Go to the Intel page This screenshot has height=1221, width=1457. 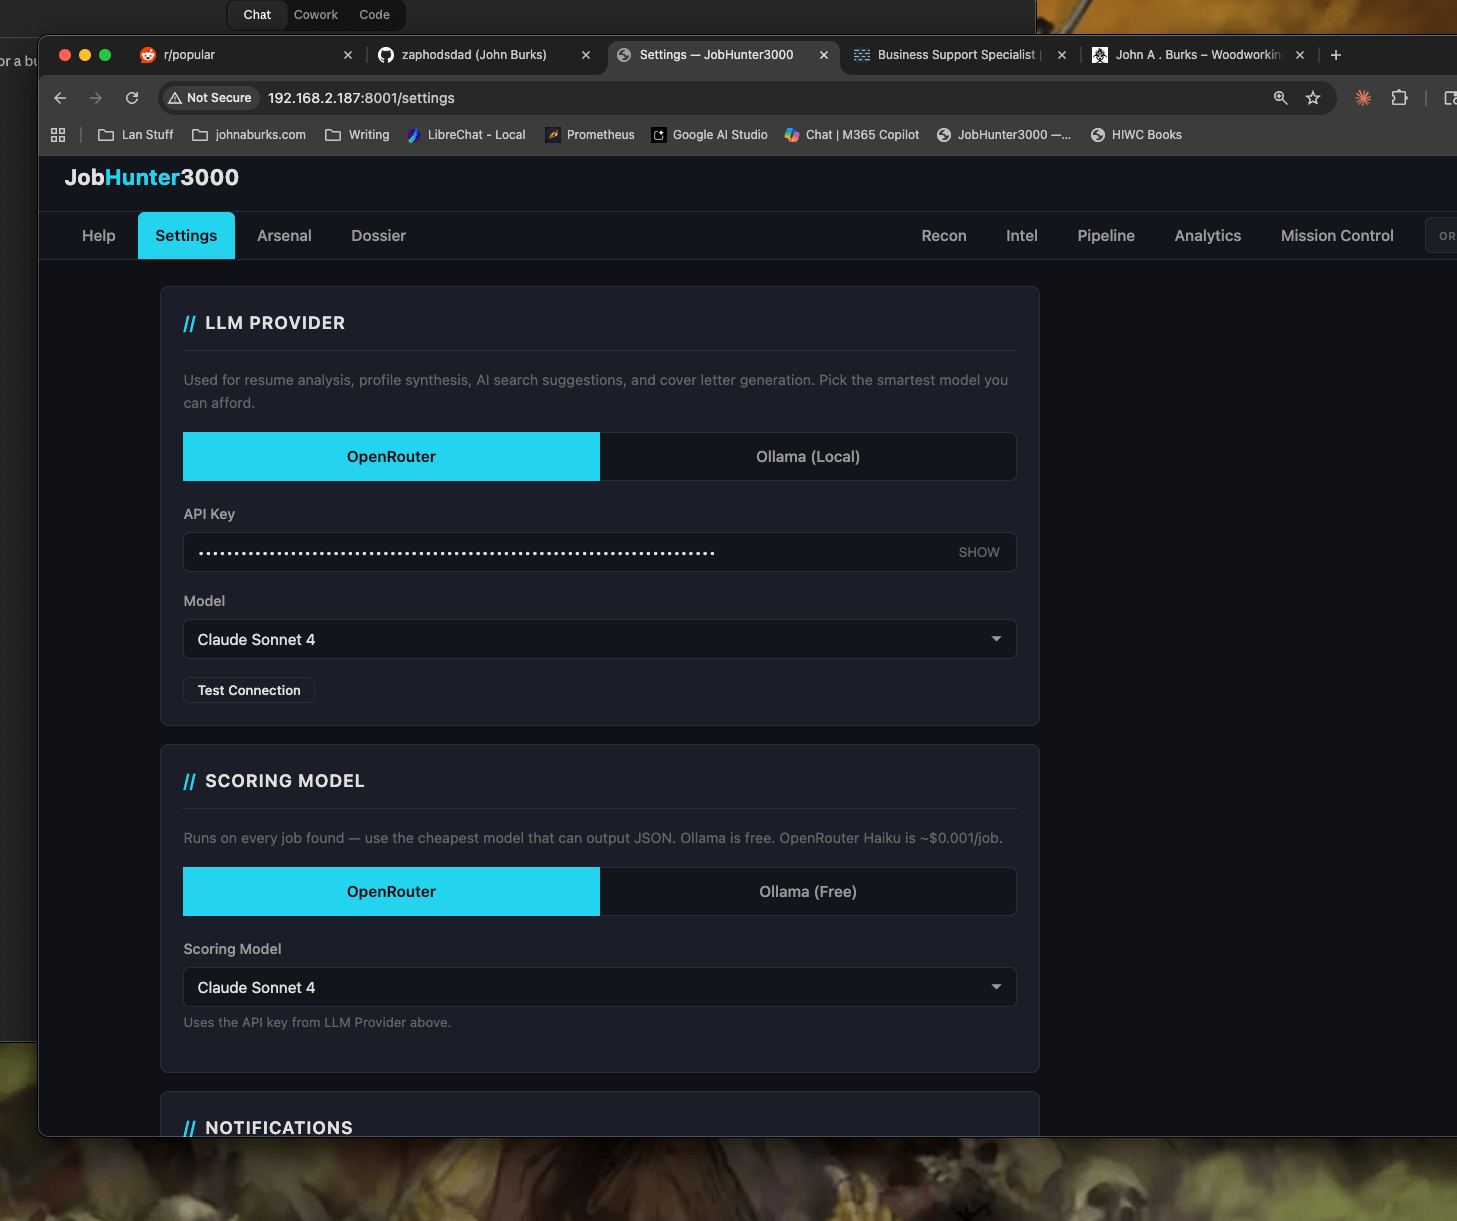point(1022,236)
